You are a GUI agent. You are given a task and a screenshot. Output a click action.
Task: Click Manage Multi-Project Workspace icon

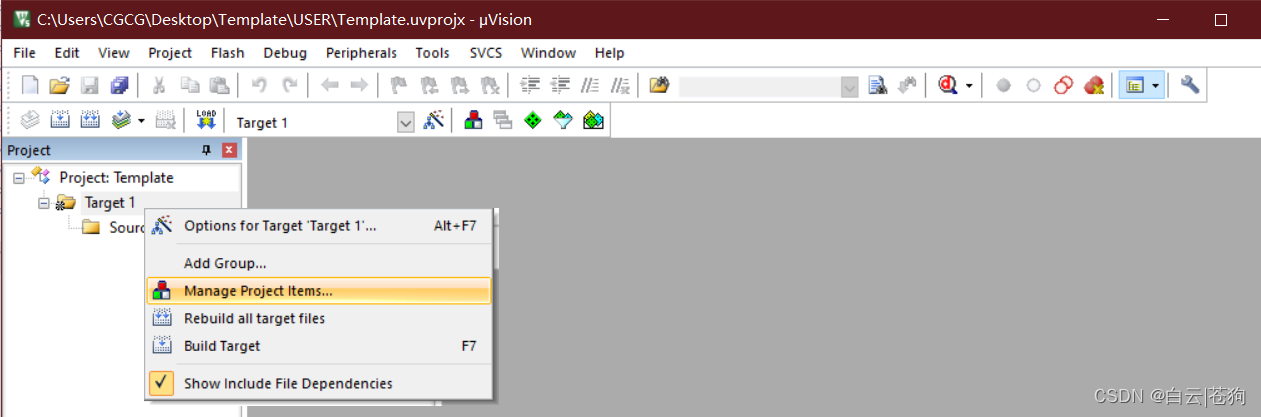(503, 121)
